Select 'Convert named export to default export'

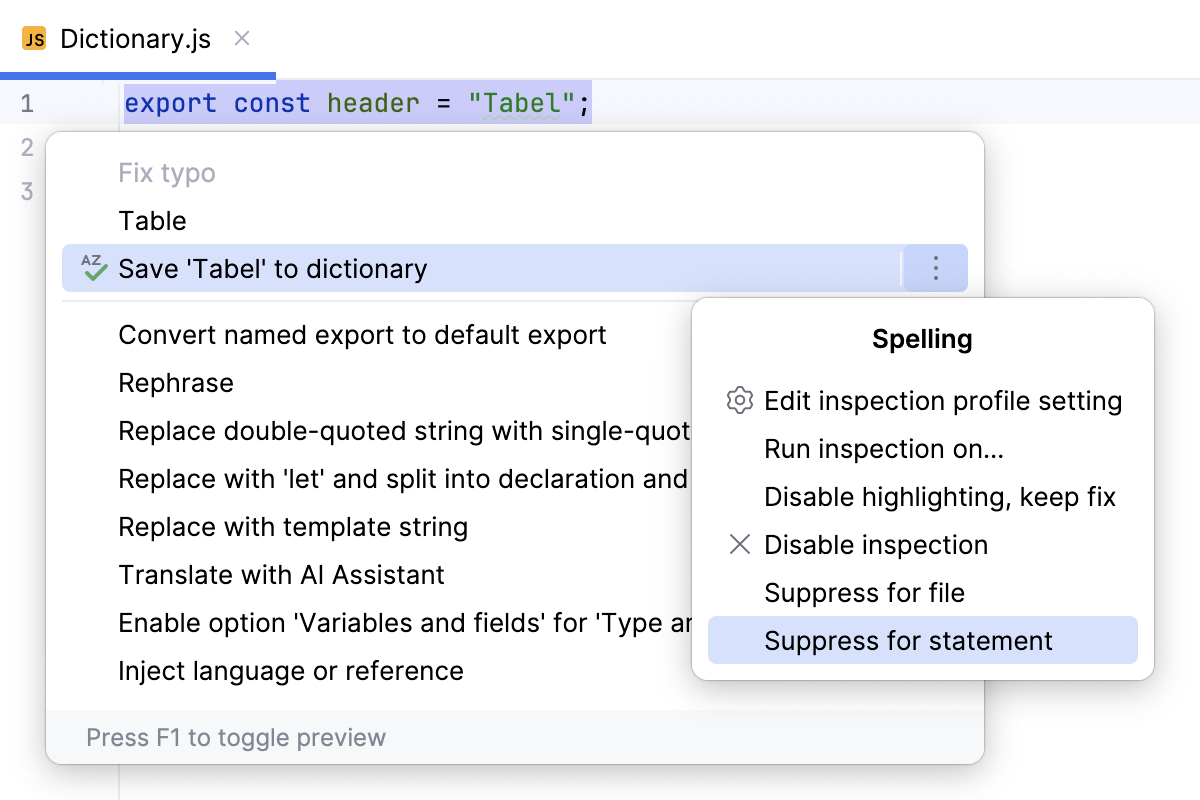coord(362,335)
